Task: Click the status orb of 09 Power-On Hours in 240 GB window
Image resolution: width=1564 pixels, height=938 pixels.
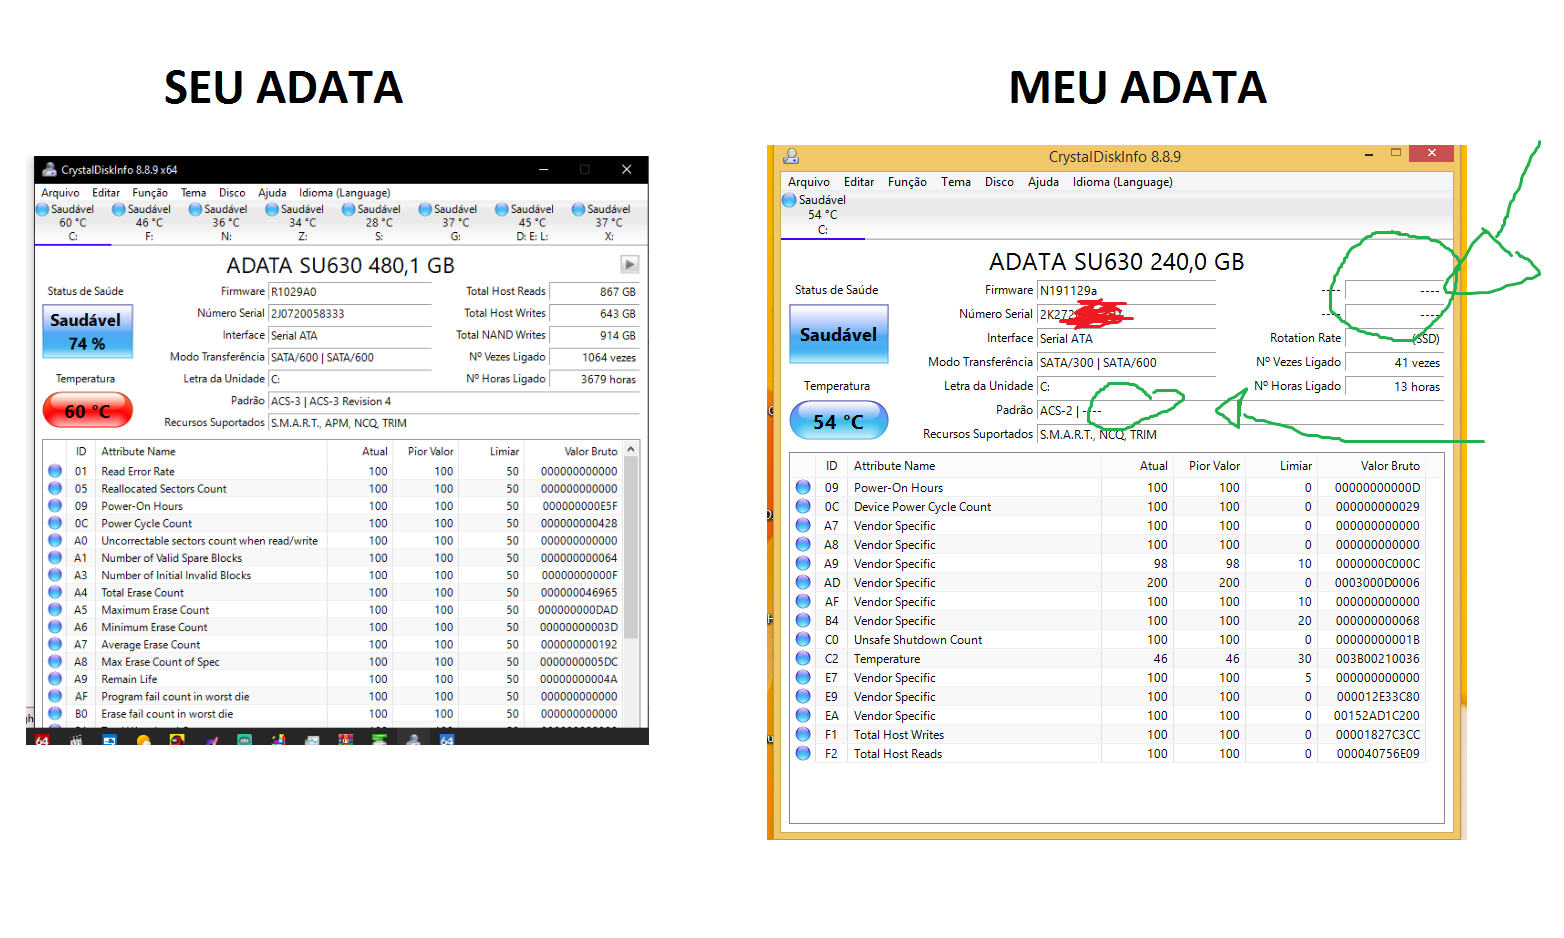Action: pyautogui.click(x=803, y=487)
